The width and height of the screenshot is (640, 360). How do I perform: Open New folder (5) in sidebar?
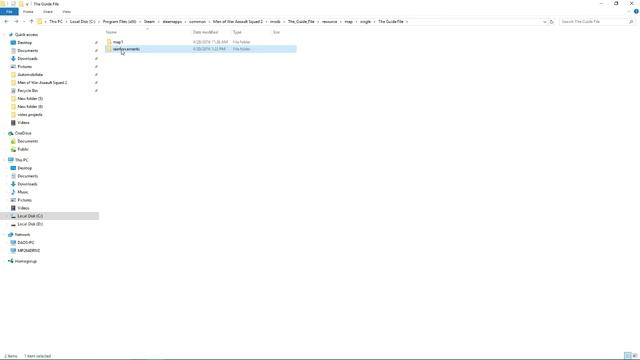[30, 99]
